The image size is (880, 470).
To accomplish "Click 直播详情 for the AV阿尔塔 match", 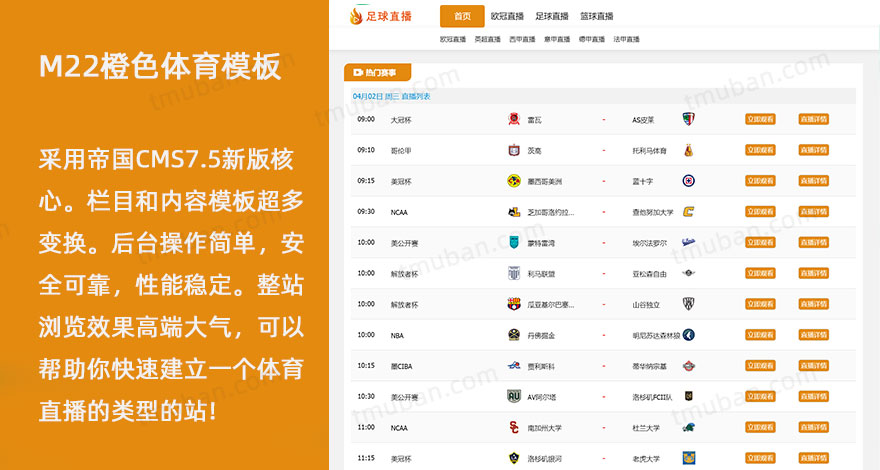I will tap(813, 396).
